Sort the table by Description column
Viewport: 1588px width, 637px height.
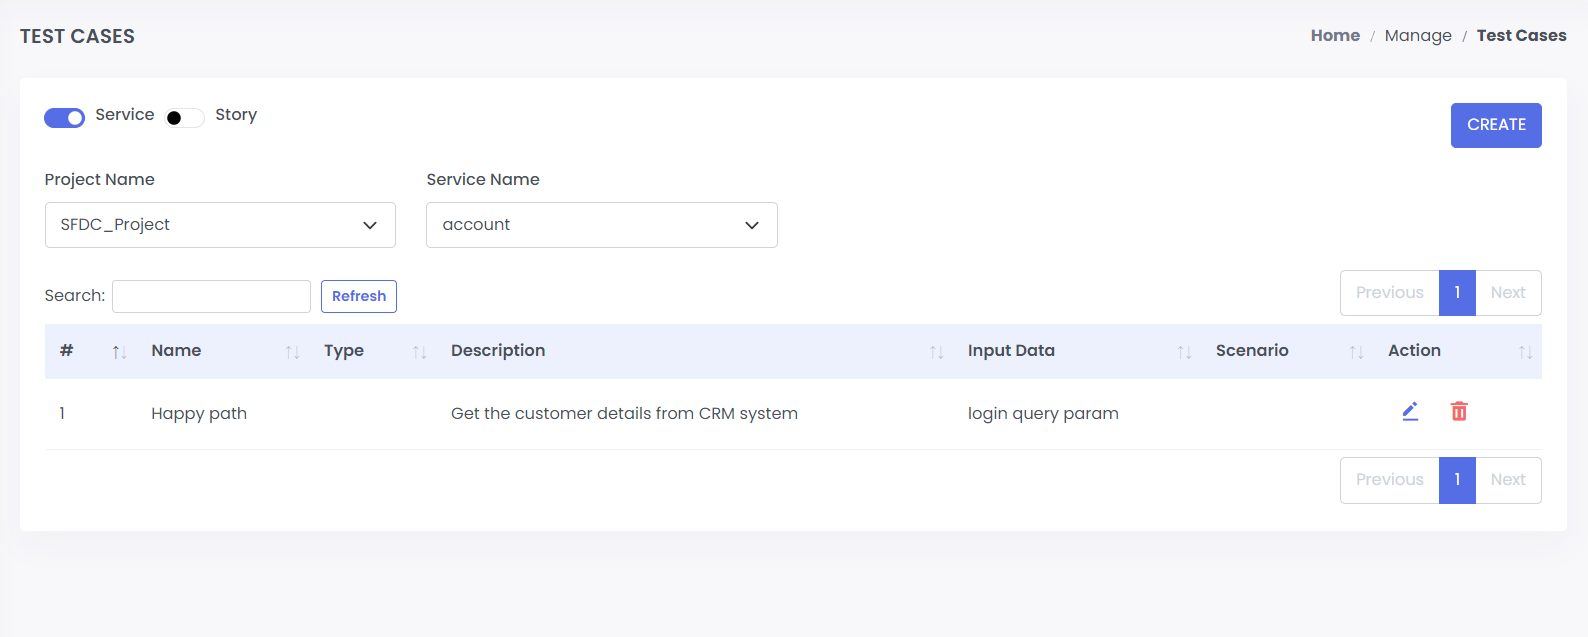[936, 352]
